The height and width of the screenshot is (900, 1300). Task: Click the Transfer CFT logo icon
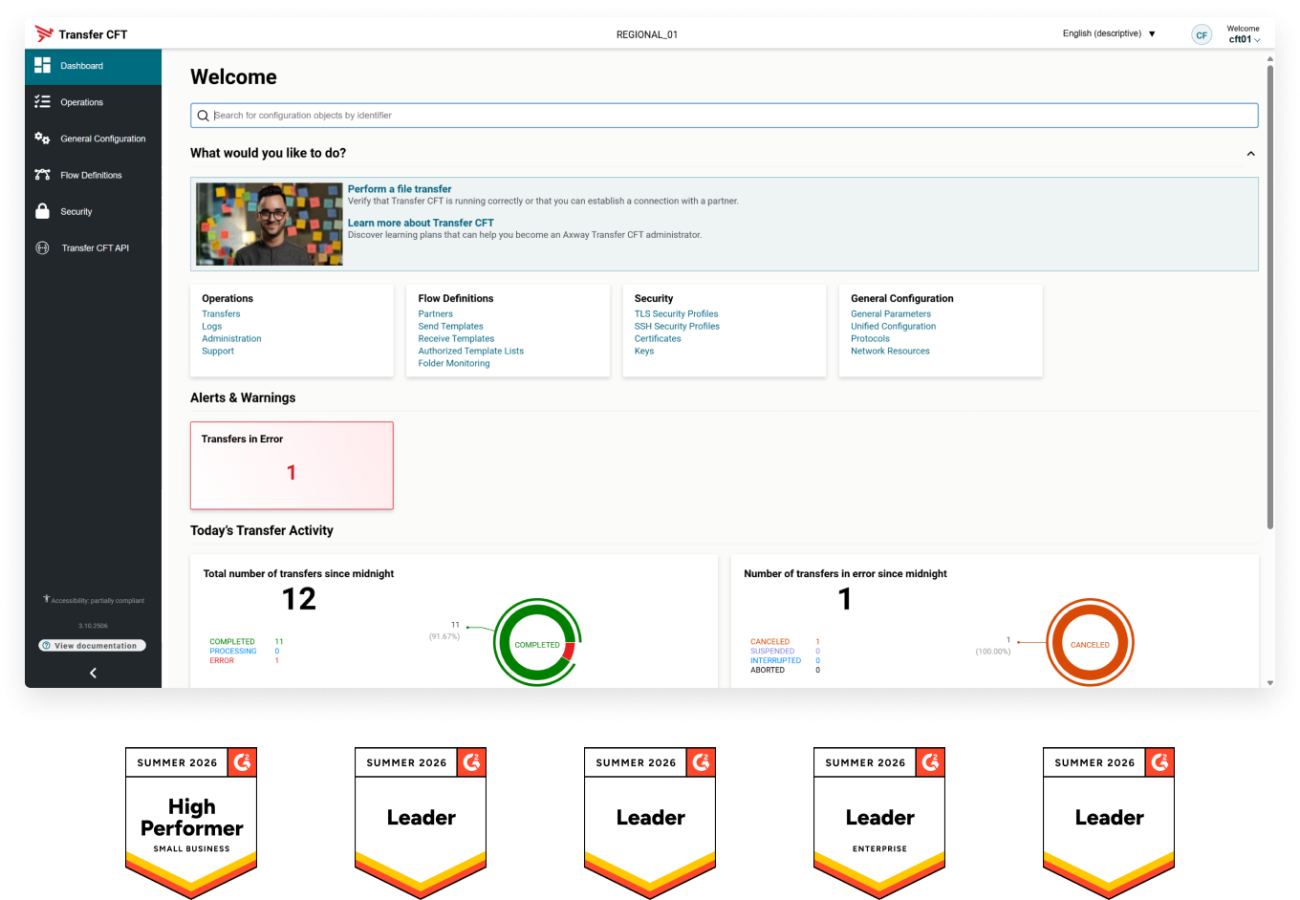(x=44, y=34)
